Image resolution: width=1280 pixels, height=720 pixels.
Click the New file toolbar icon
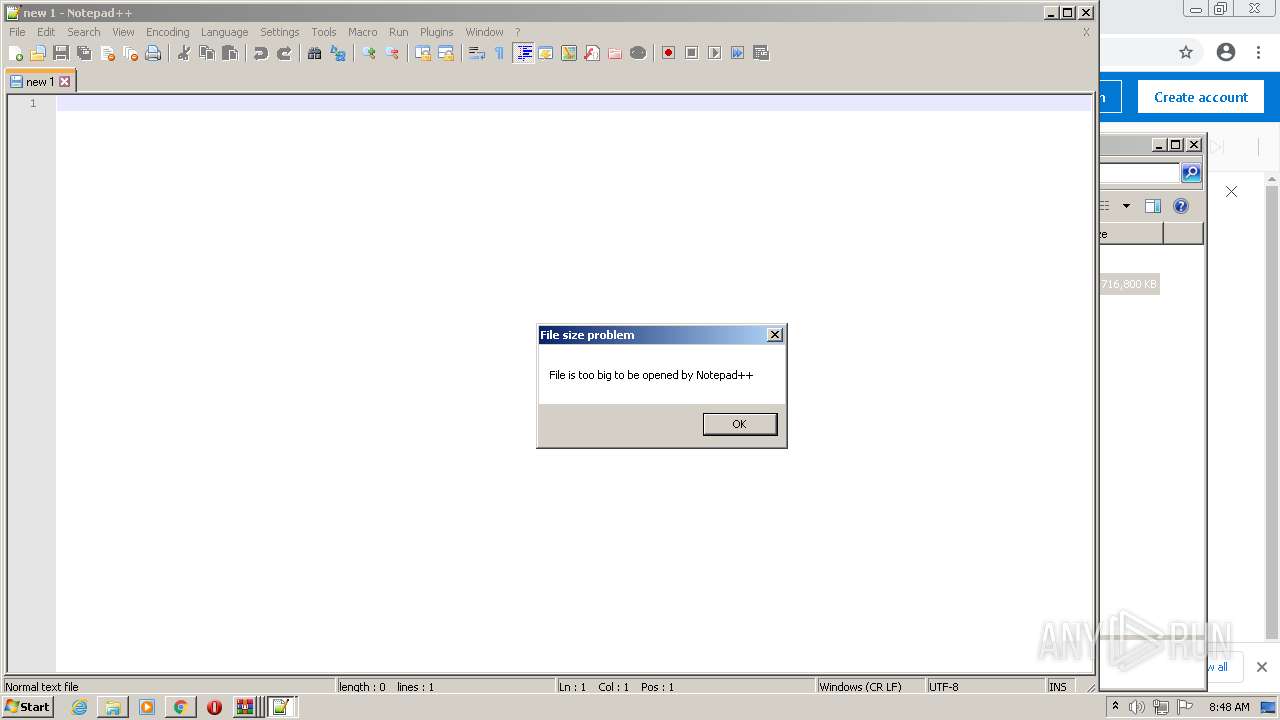point(15,53)
